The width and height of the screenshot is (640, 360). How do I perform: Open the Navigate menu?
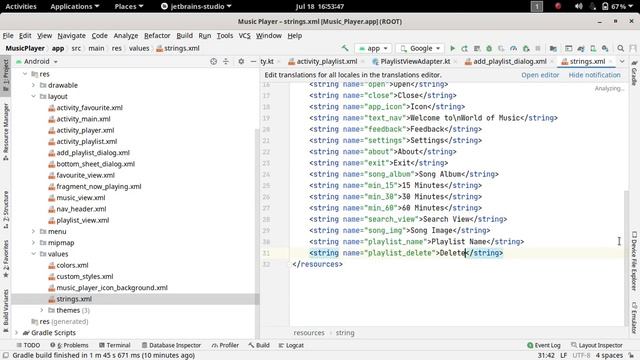[71, 36]
